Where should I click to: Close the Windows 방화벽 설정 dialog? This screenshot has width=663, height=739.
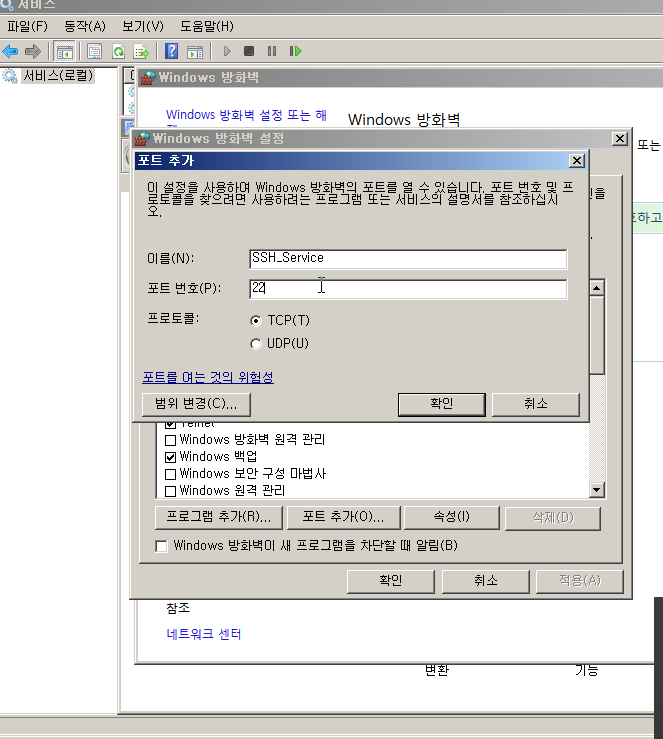(x=620, y=139)
